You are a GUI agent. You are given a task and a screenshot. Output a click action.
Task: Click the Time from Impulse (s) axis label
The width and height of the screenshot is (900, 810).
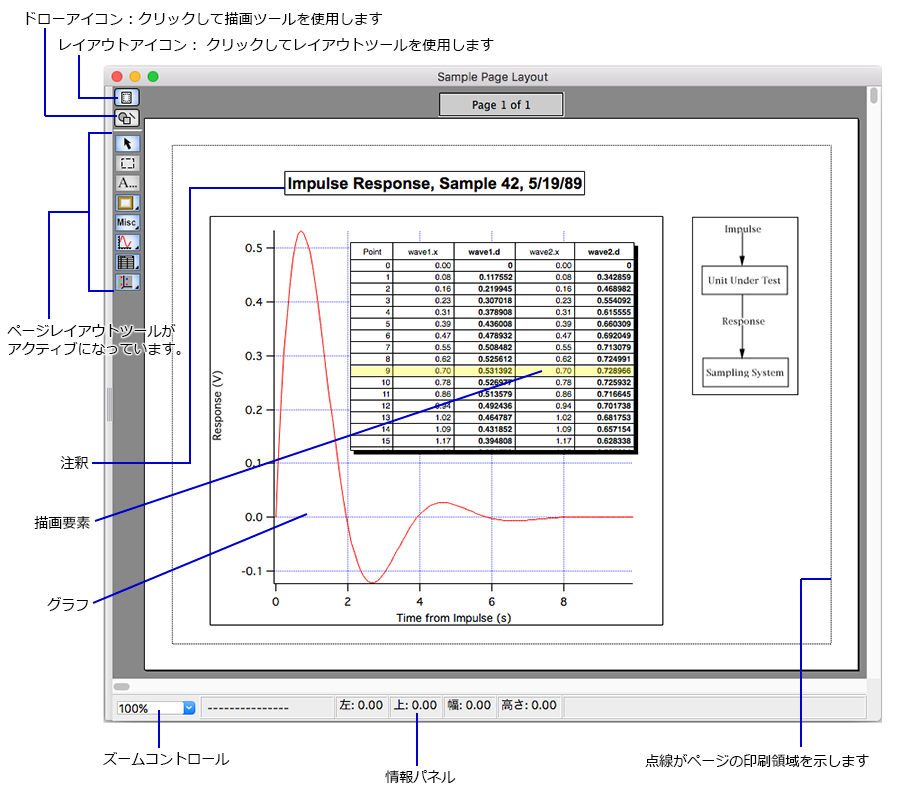point(453,618)
